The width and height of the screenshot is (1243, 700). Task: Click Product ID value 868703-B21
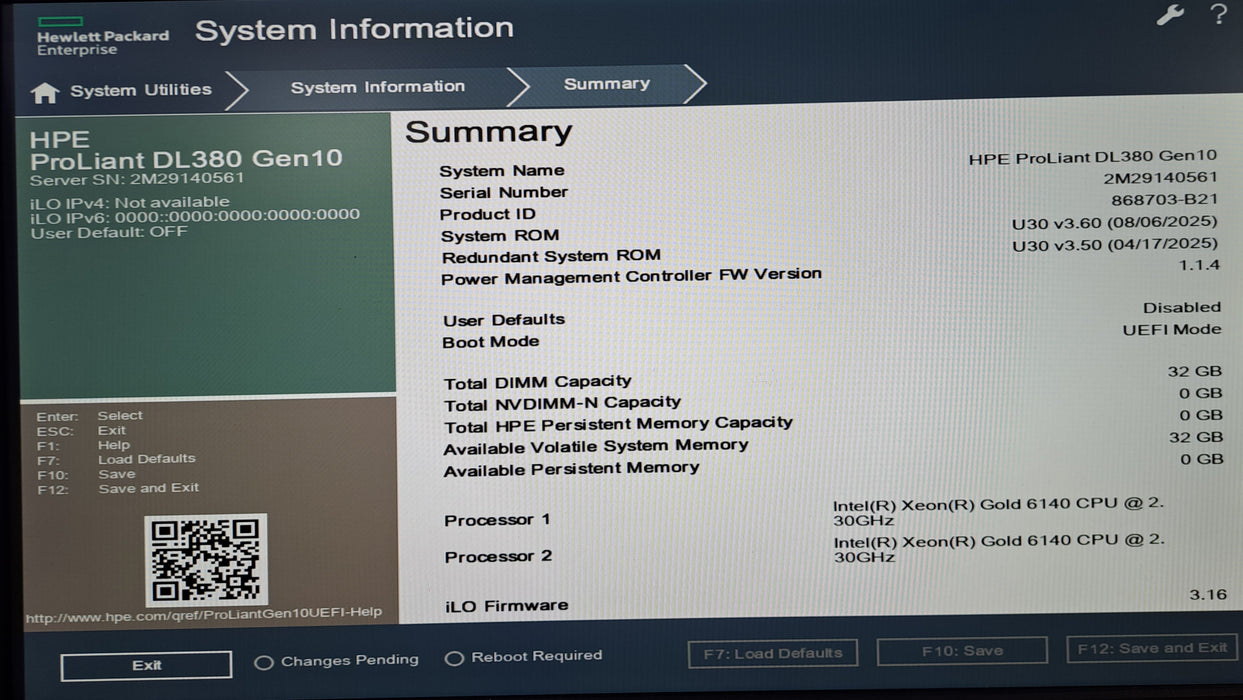click(1165, 200)
